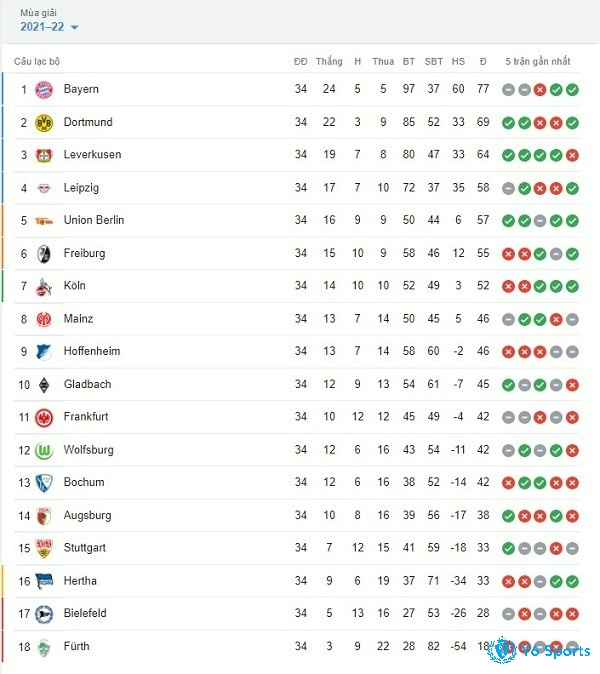
Task: Open the 2021–22 season dropdown
Action: (x=49, y=27)
